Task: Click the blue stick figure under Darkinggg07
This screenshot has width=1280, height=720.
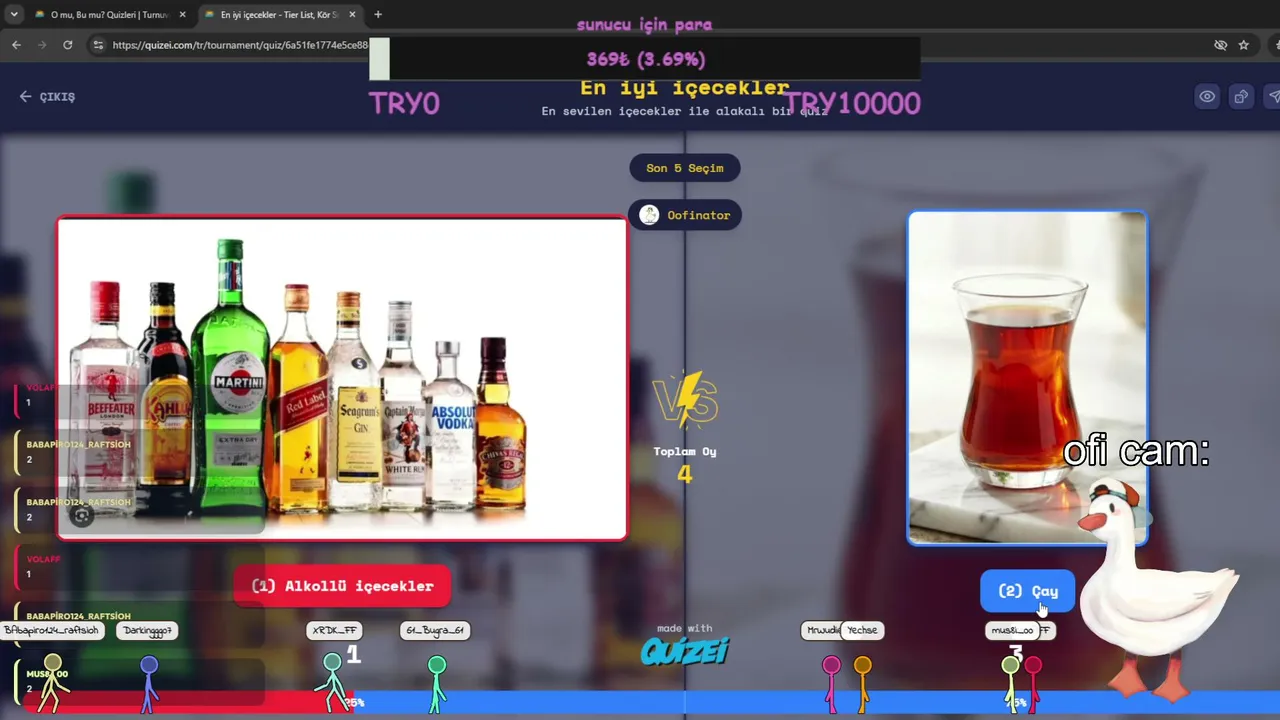Action: 149,683
